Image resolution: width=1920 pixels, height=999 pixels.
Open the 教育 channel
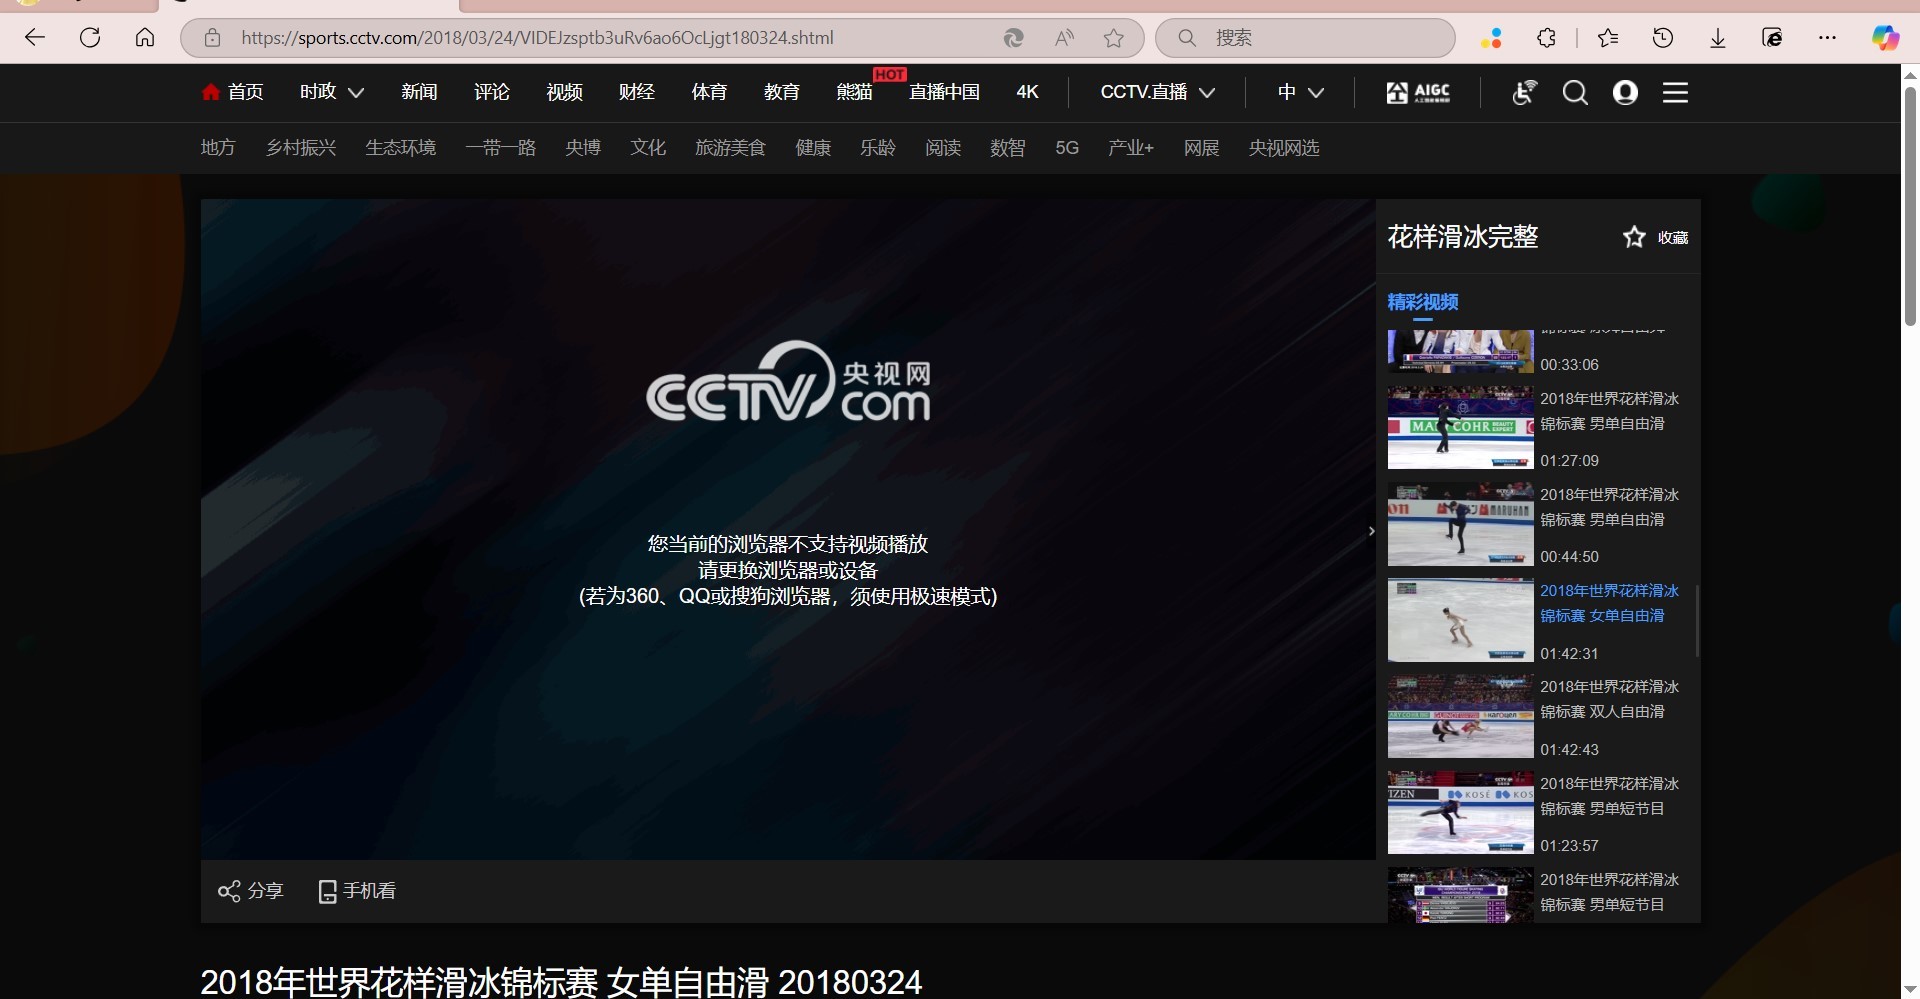pos(782,92)
